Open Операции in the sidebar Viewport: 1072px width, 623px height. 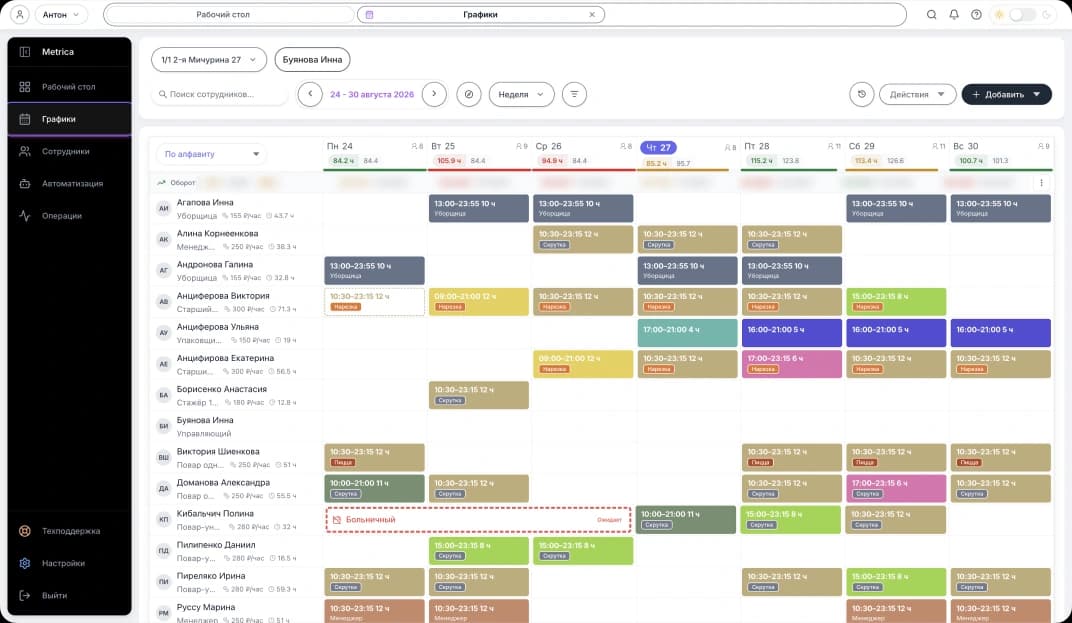[69, 215]
